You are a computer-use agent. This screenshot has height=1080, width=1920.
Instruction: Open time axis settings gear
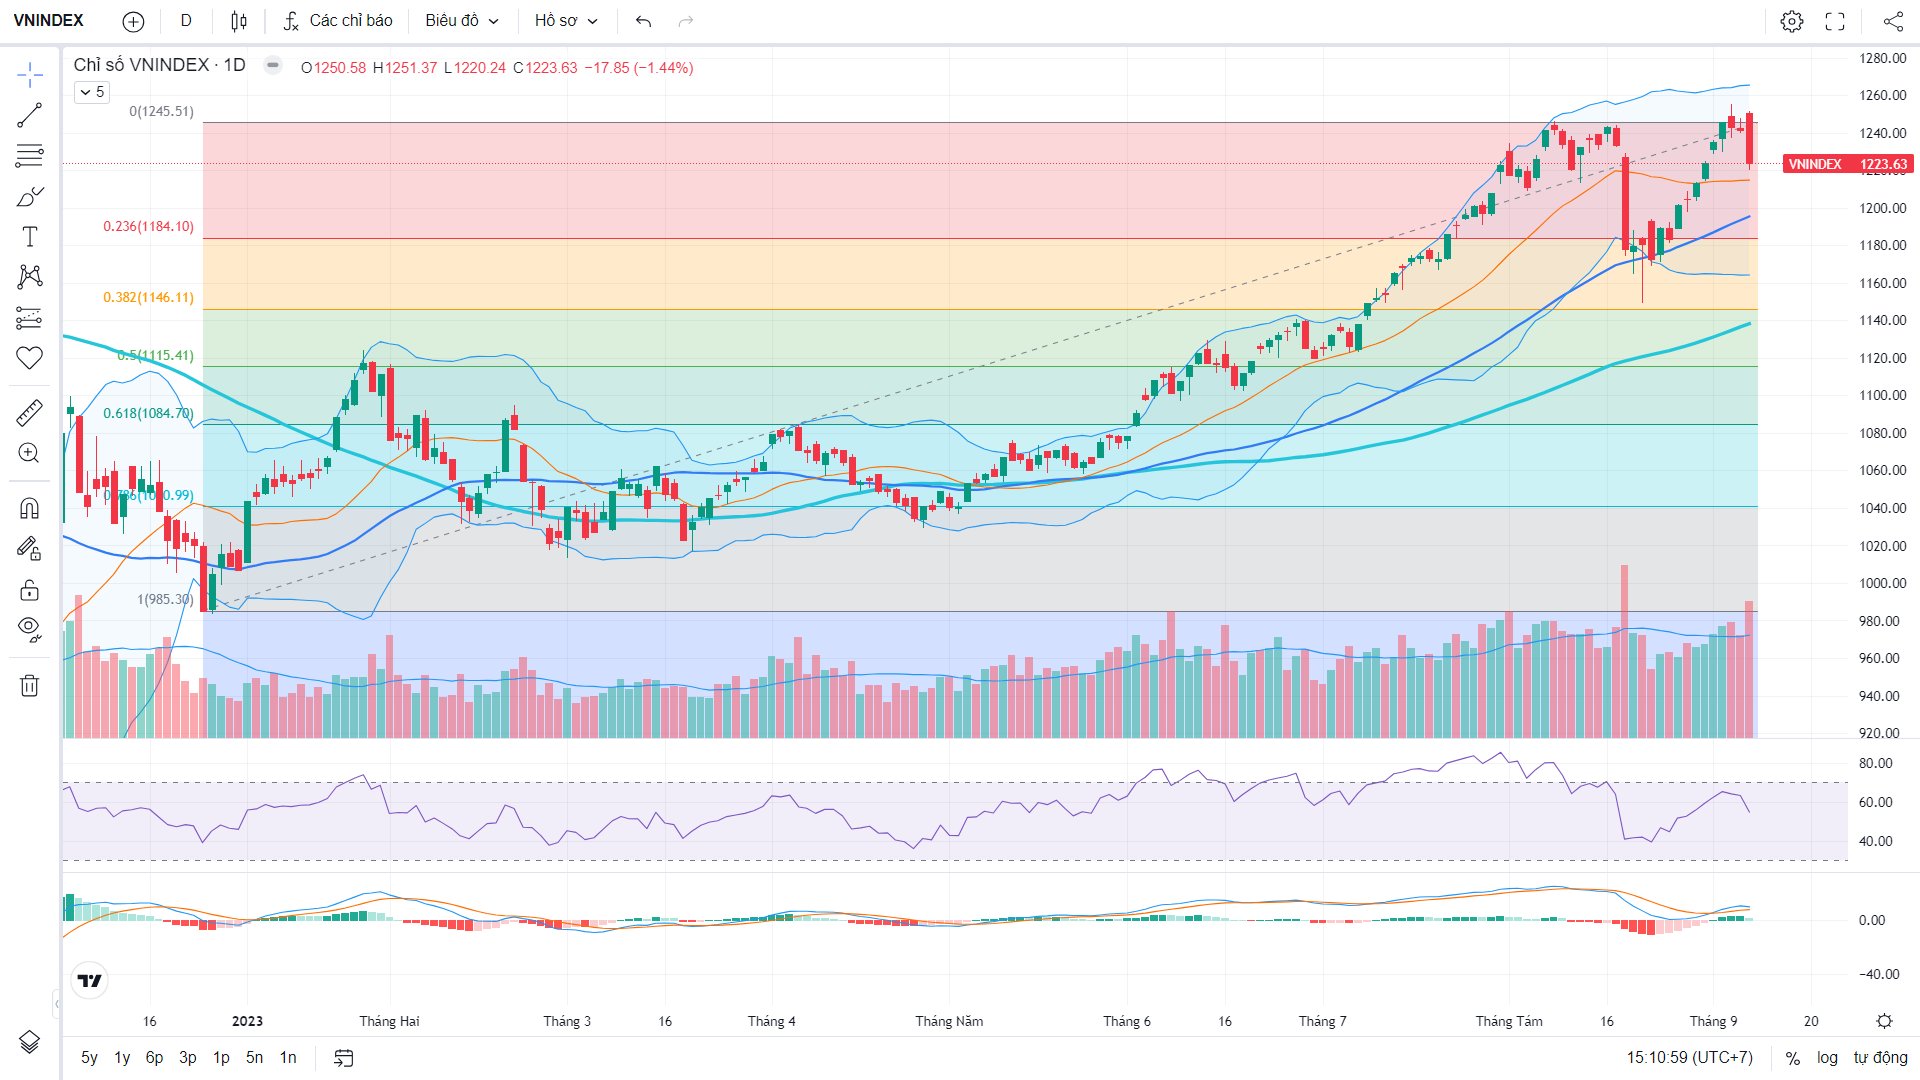pyautogui.click(x=1884, y=1021)
